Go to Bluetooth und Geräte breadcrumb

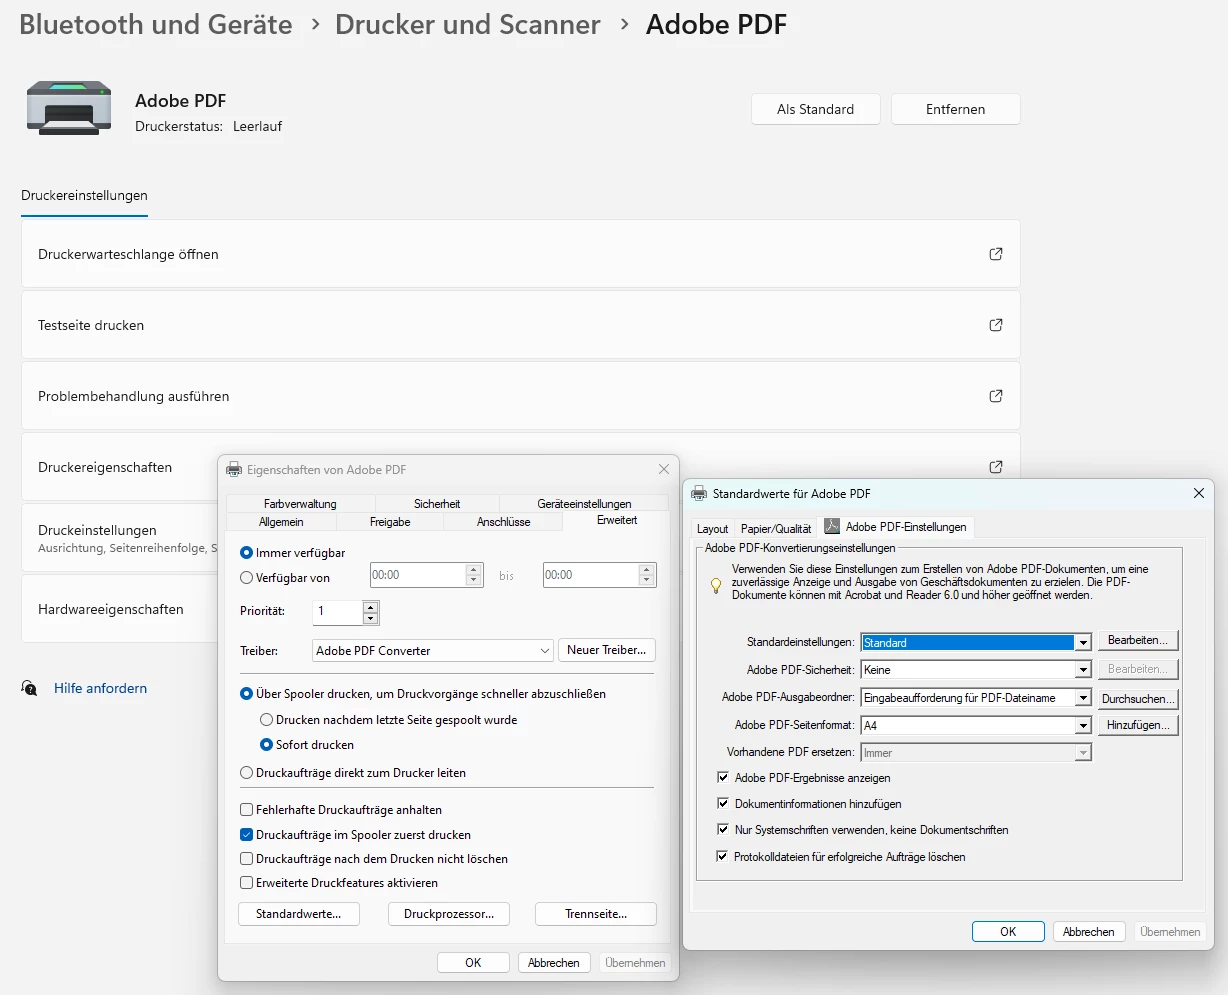point(156,25)
